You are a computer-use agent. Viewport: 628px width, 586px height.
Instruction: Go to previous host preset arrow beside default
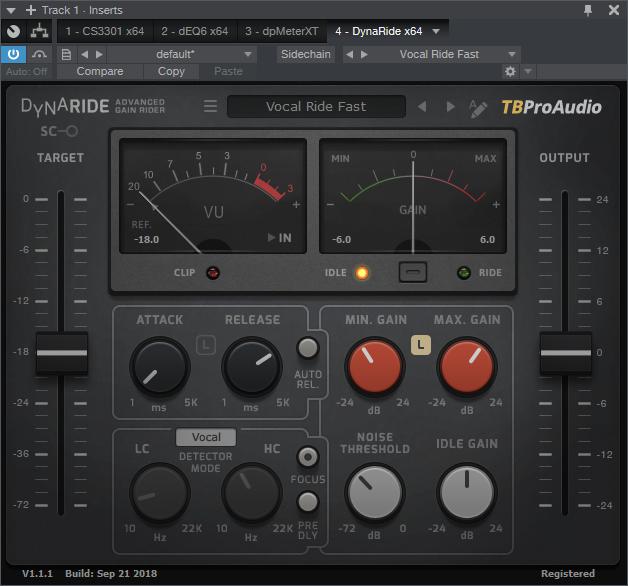coord(85,54)
